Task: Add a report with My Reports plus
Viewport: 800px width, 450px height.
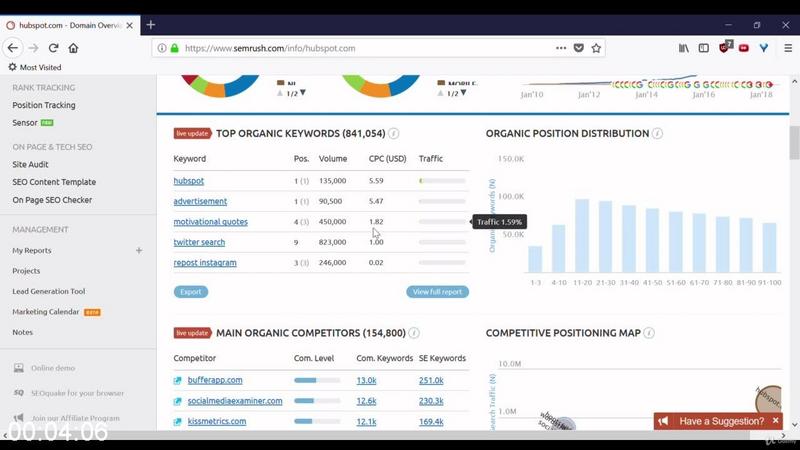Action: 139,251
